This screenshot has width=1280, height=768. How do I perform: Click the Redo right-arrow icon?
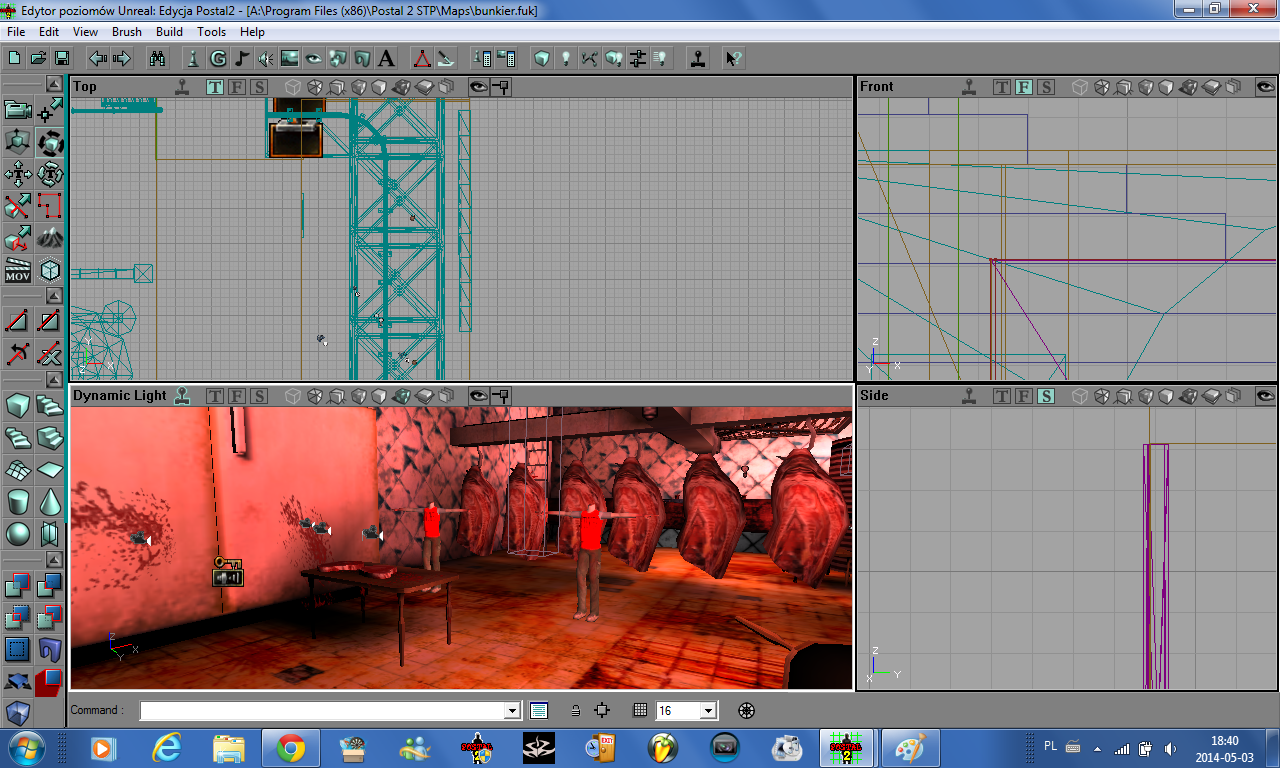point(121,58)
